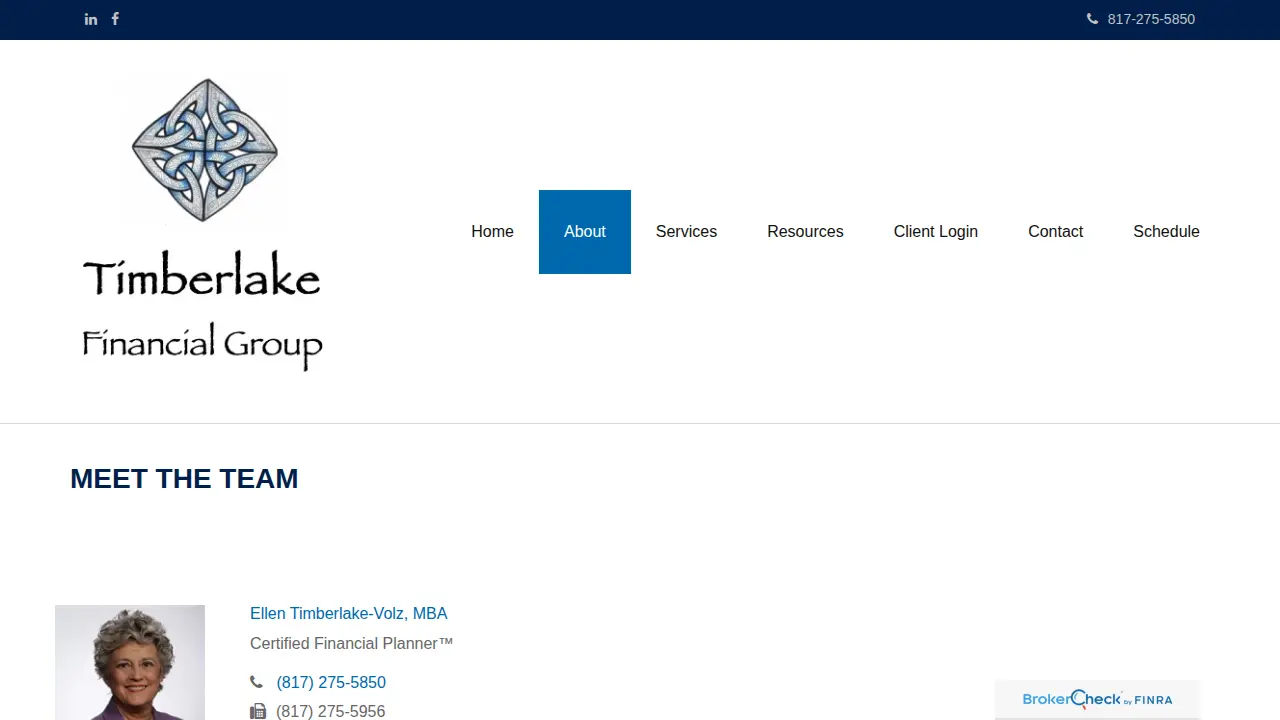
Task: Click phone icon beside (817) 275-5850
Action: [257, 682]
